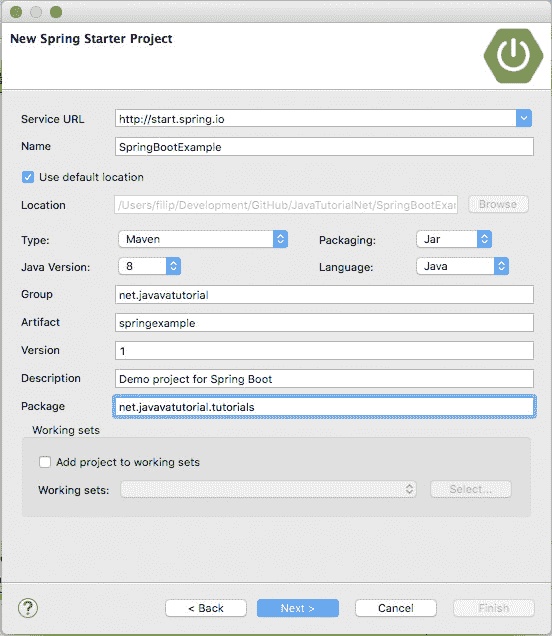Click the Spring Boot power logo
This screenshot has height=636, width=552.
(513, 56)
